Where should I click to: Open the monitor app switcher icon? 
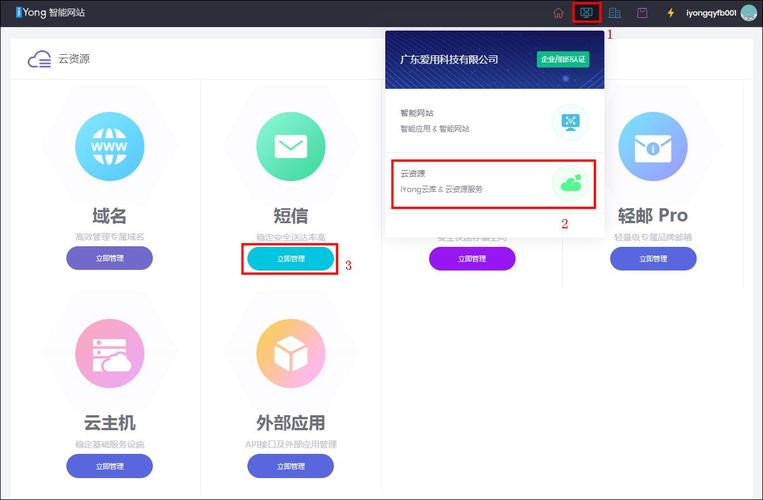[586, 13]
